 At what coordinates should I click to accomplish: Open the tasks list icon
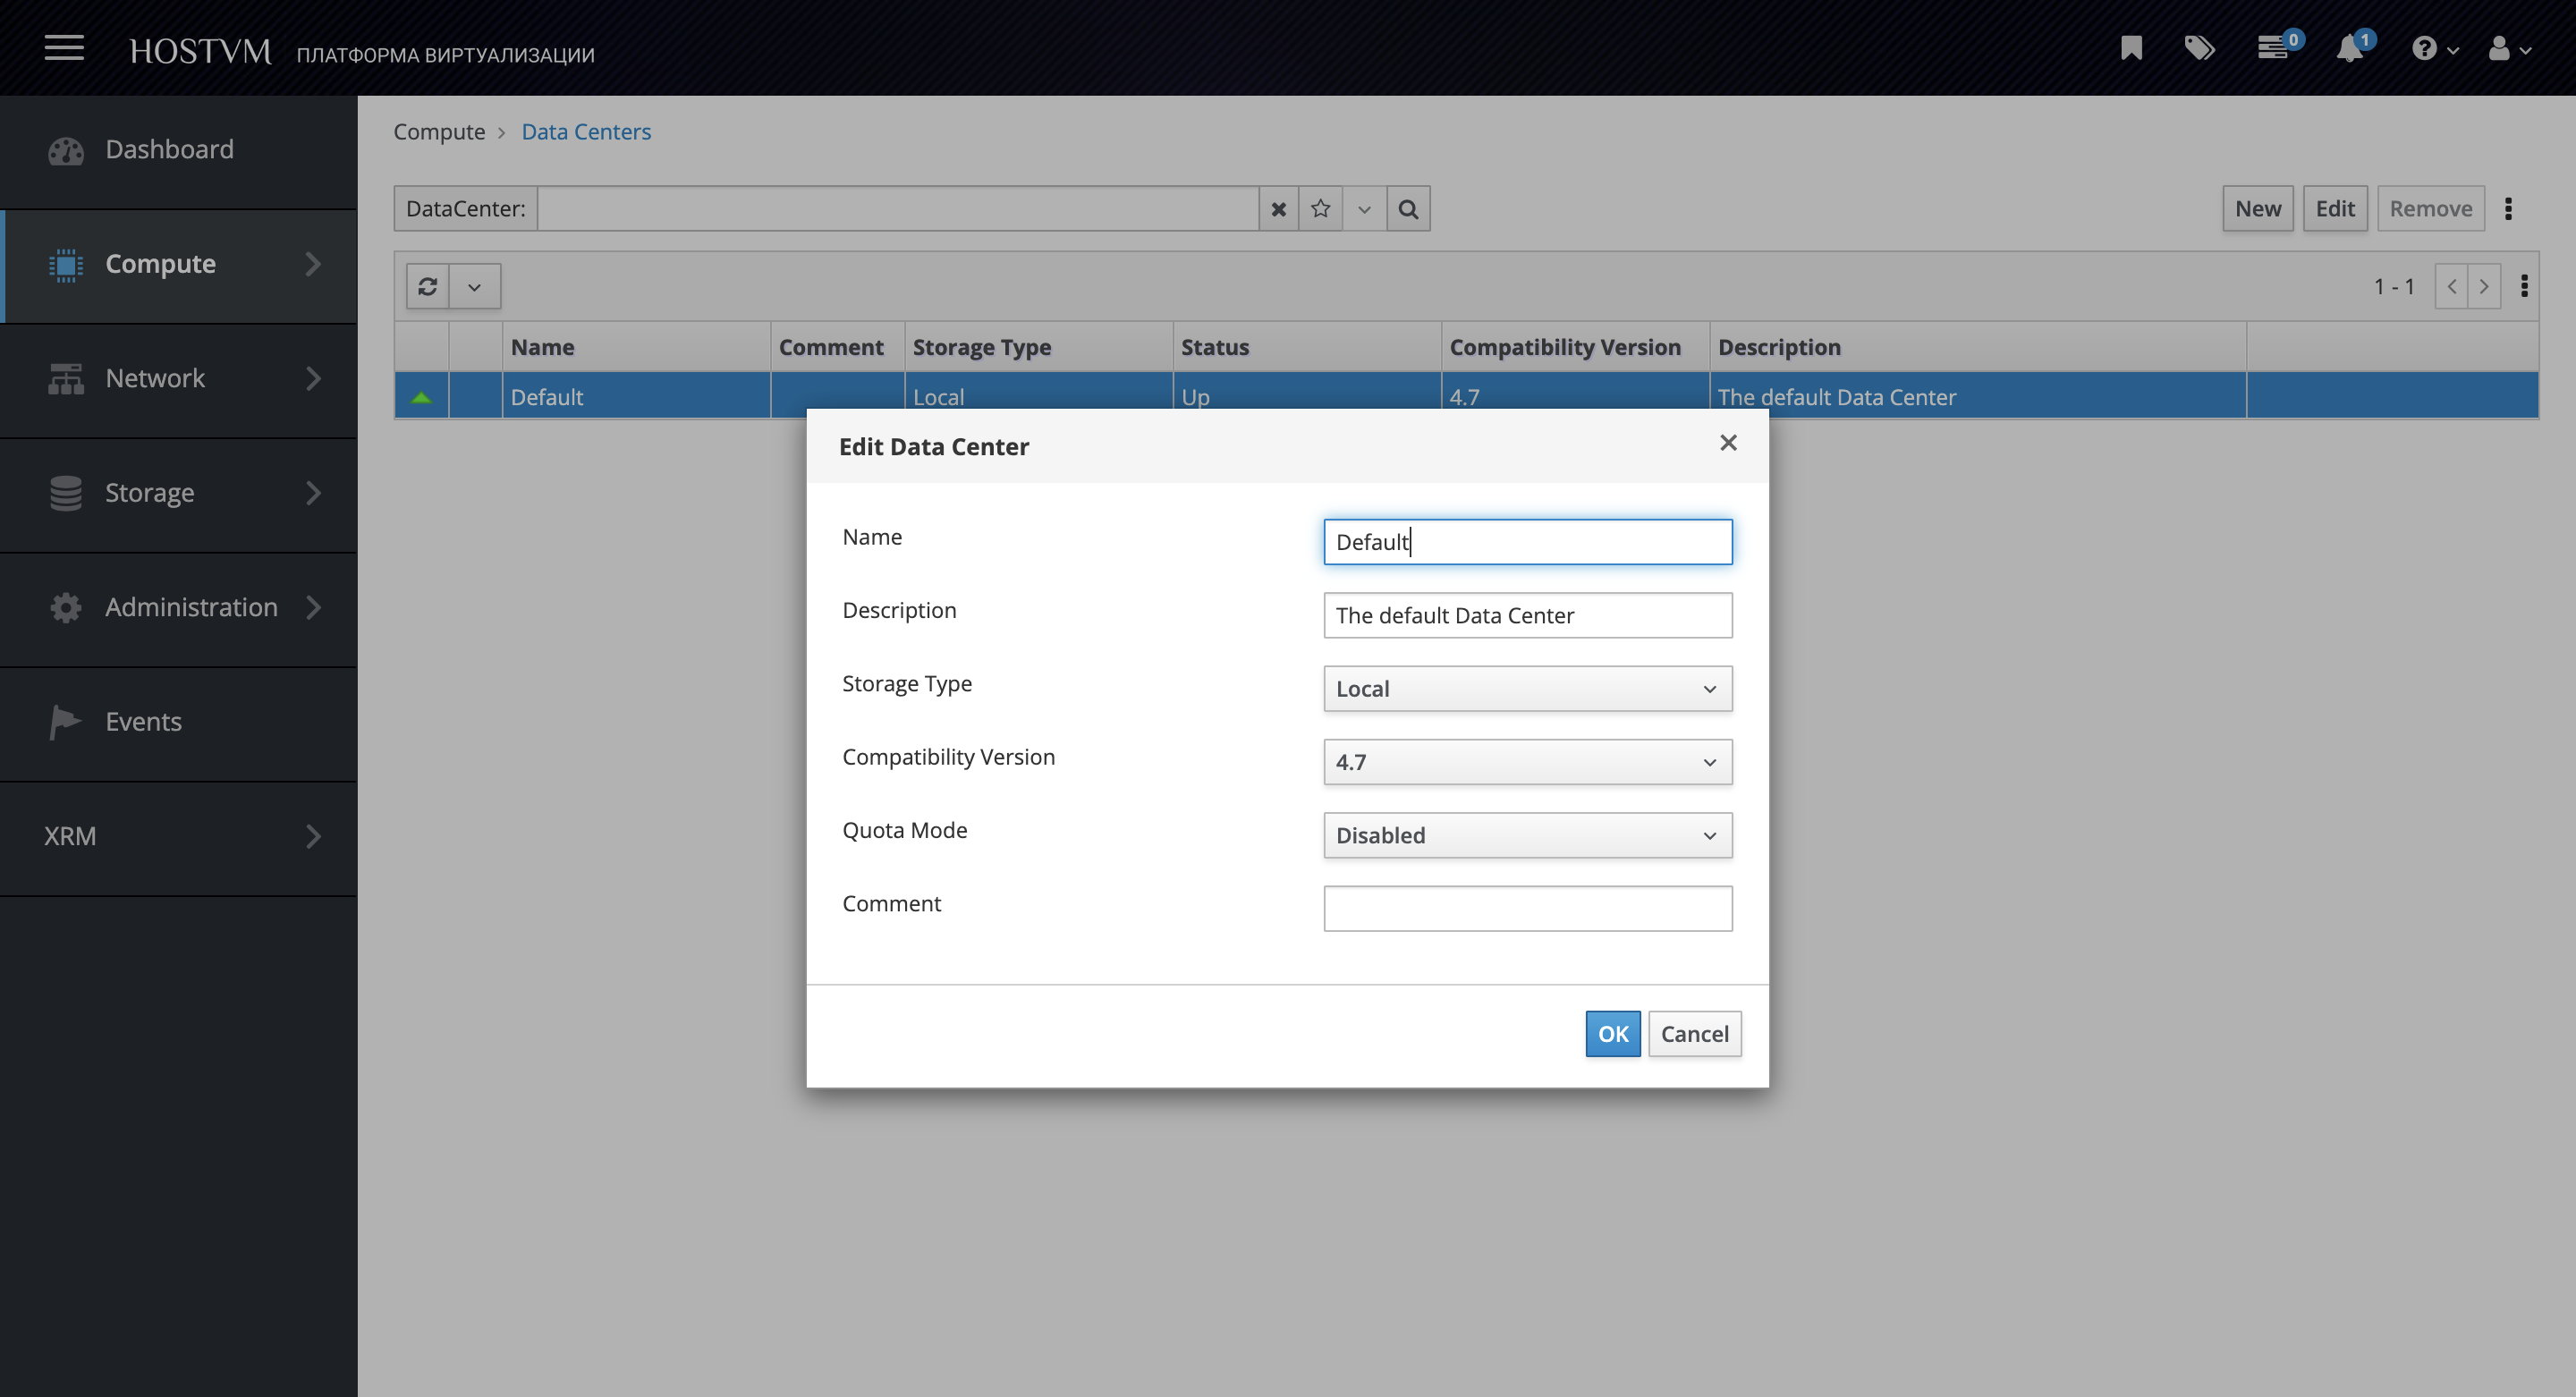(2273, 48)
